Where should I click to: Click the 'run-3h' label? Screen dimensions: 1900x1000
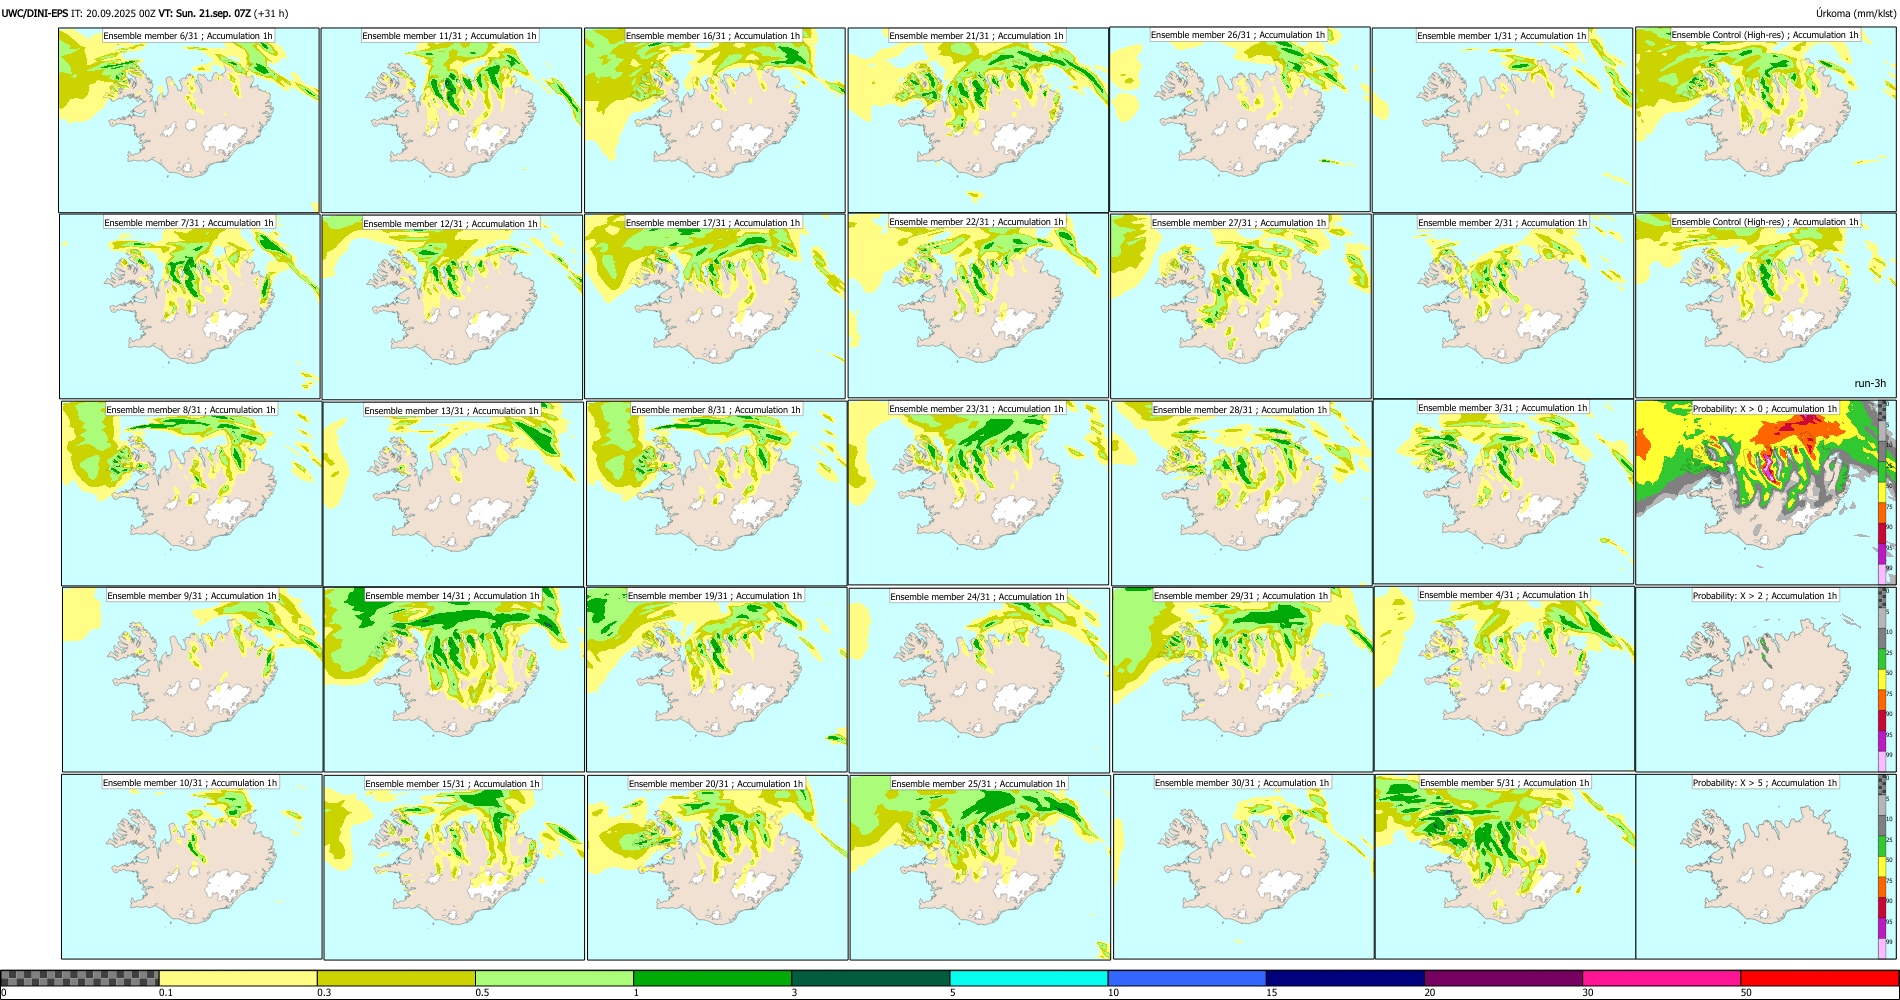(x=1870, y=383)
